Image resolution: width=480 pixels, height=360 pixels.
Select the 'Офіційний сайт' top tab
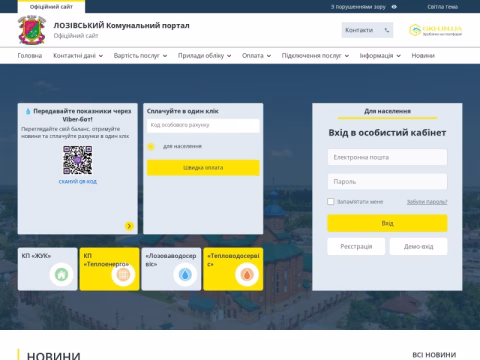click(x=51, y=7)
